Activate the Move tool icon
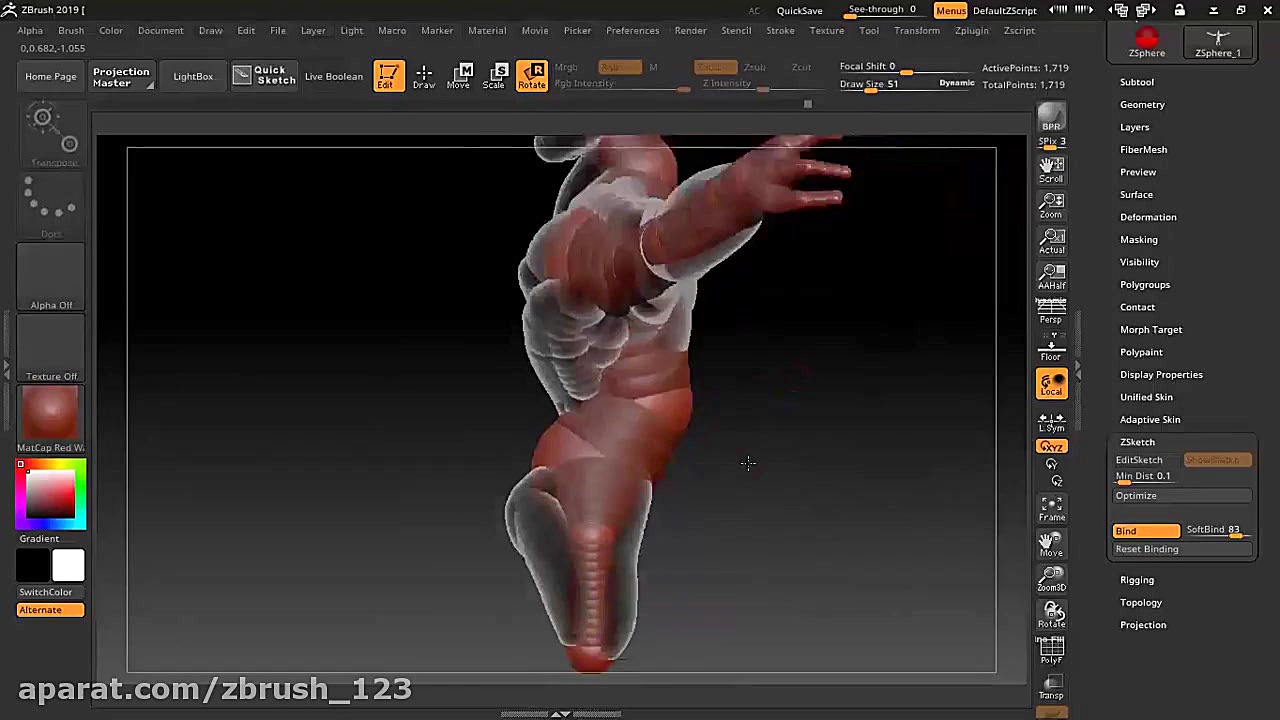The image size is (1280, 720). [458, 76]
